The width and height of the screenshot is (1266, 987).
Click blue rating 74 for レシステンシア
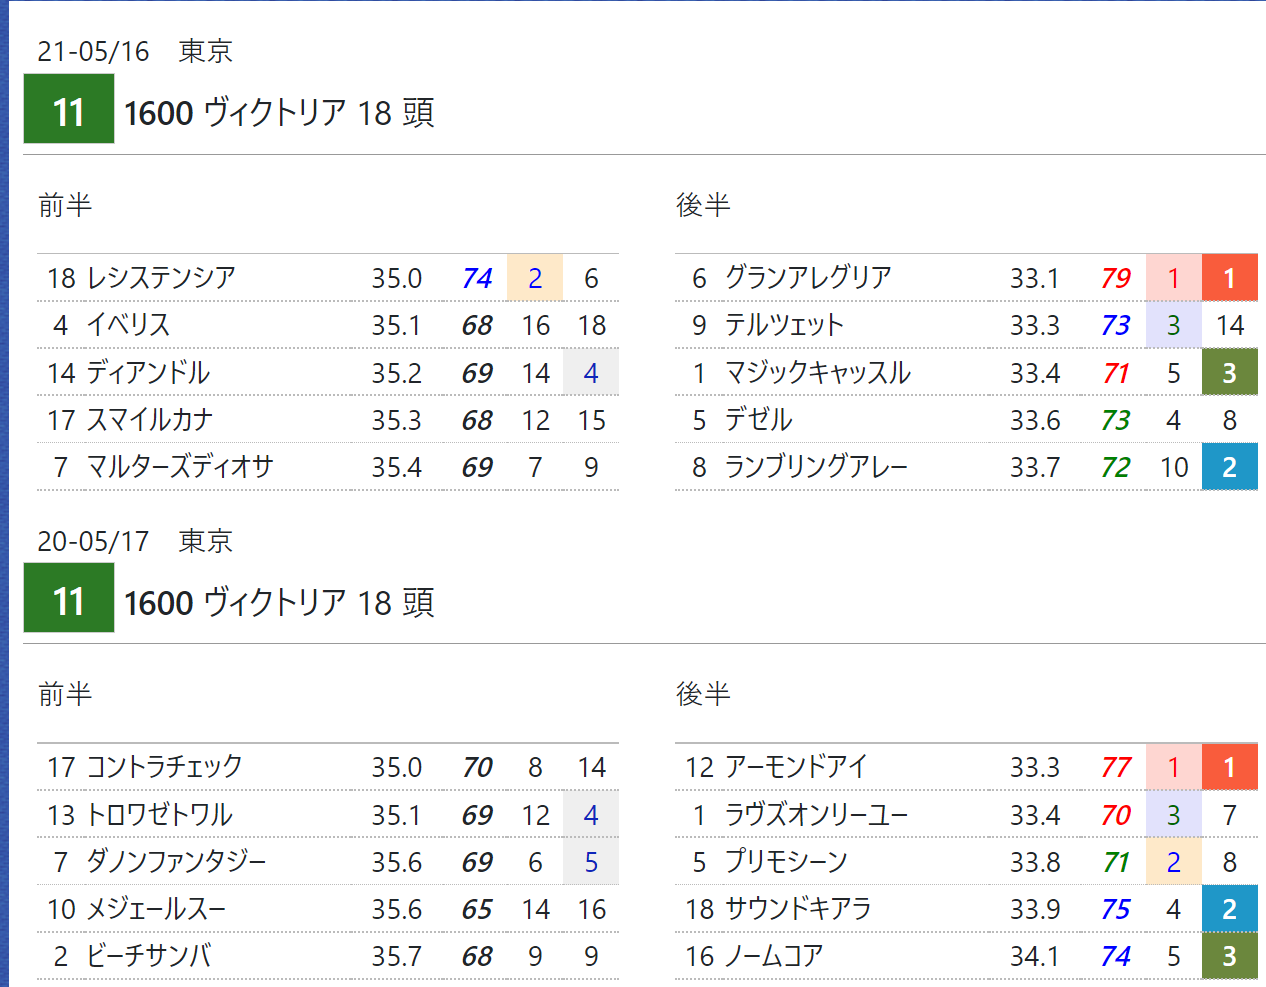point(477,278)
